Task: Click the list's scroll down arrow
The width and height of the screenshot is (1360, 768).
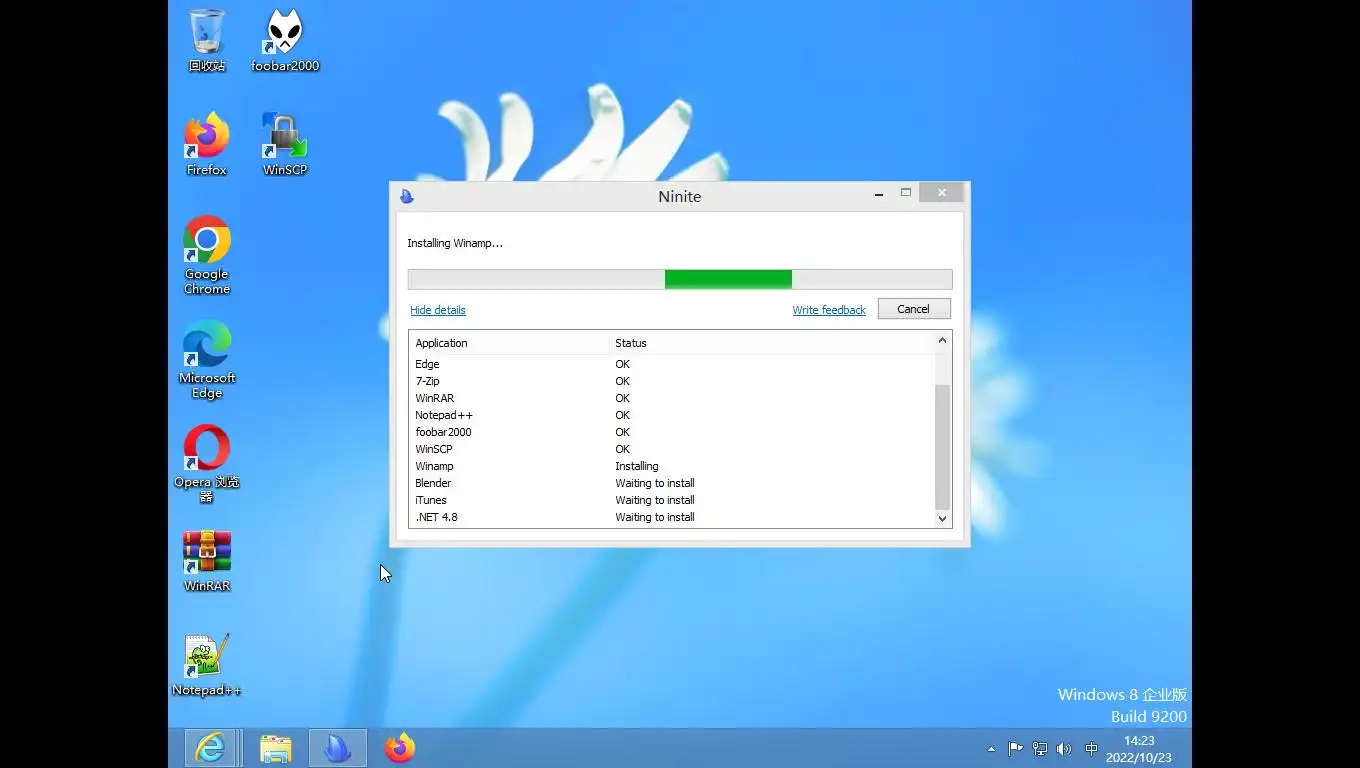Action: point(942,519)
